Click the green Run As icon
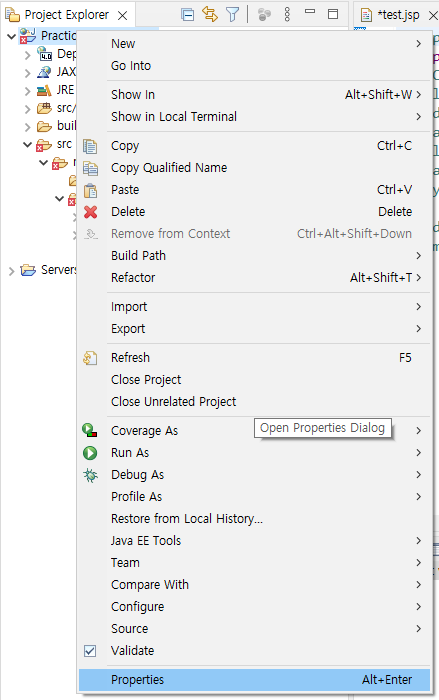Viewport: 439px width, 700px height. click(x=90, y=453)
